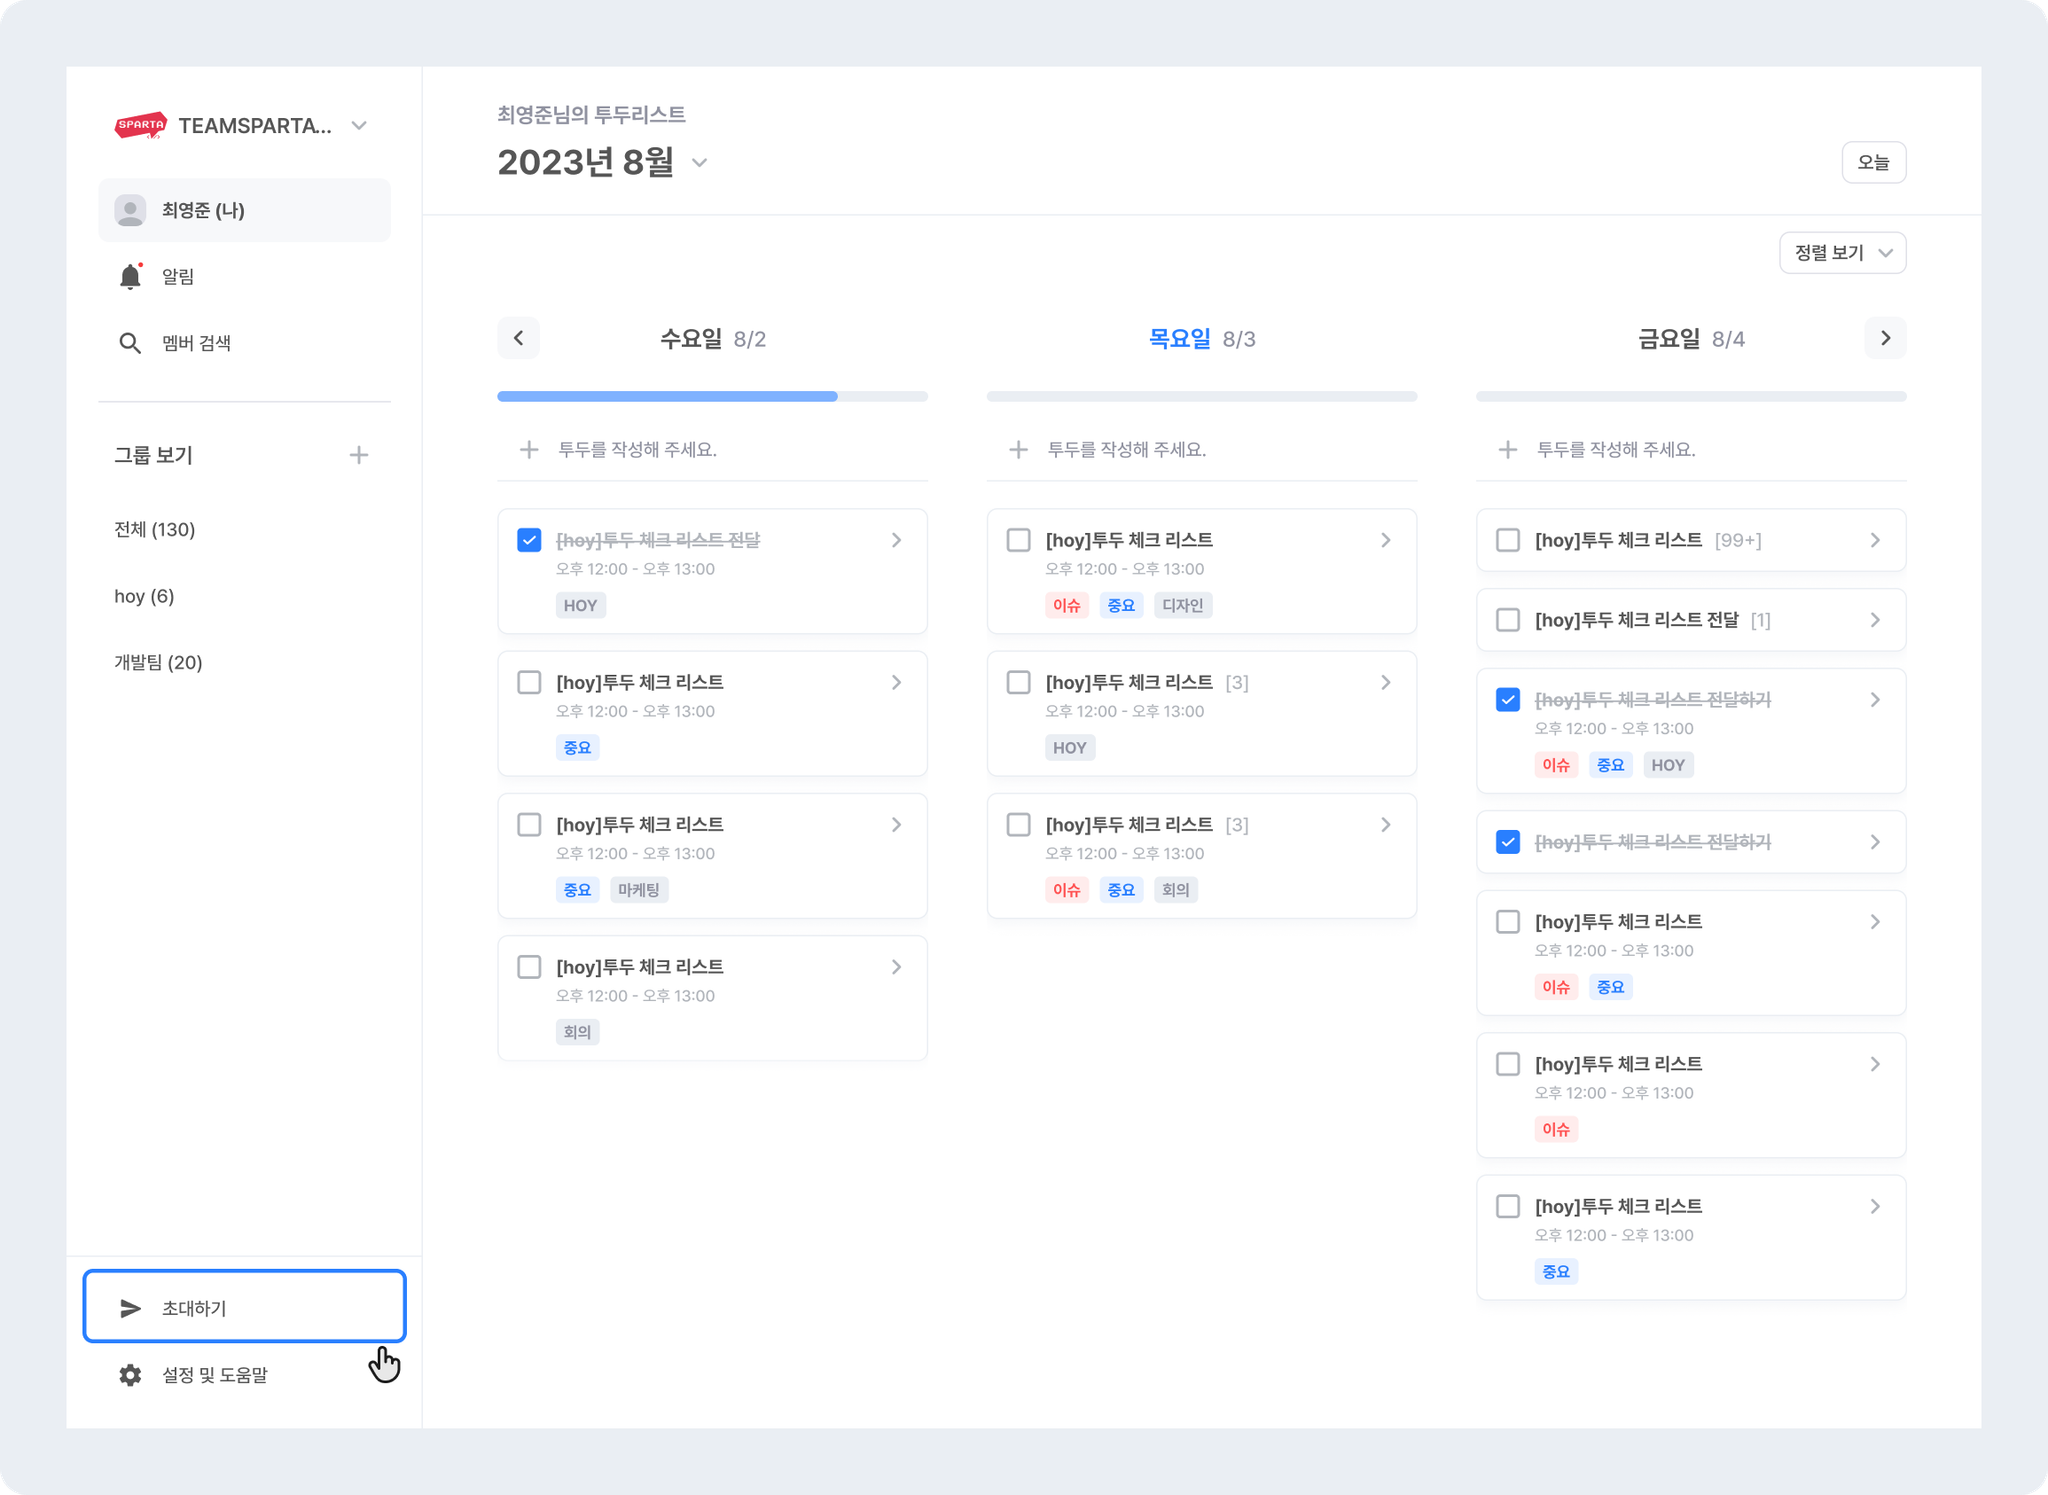Screen dimensions: 2048x1495
Task: Expand the TEAMSPARTA workspace dropdown
Action: [x=359, y=126]
